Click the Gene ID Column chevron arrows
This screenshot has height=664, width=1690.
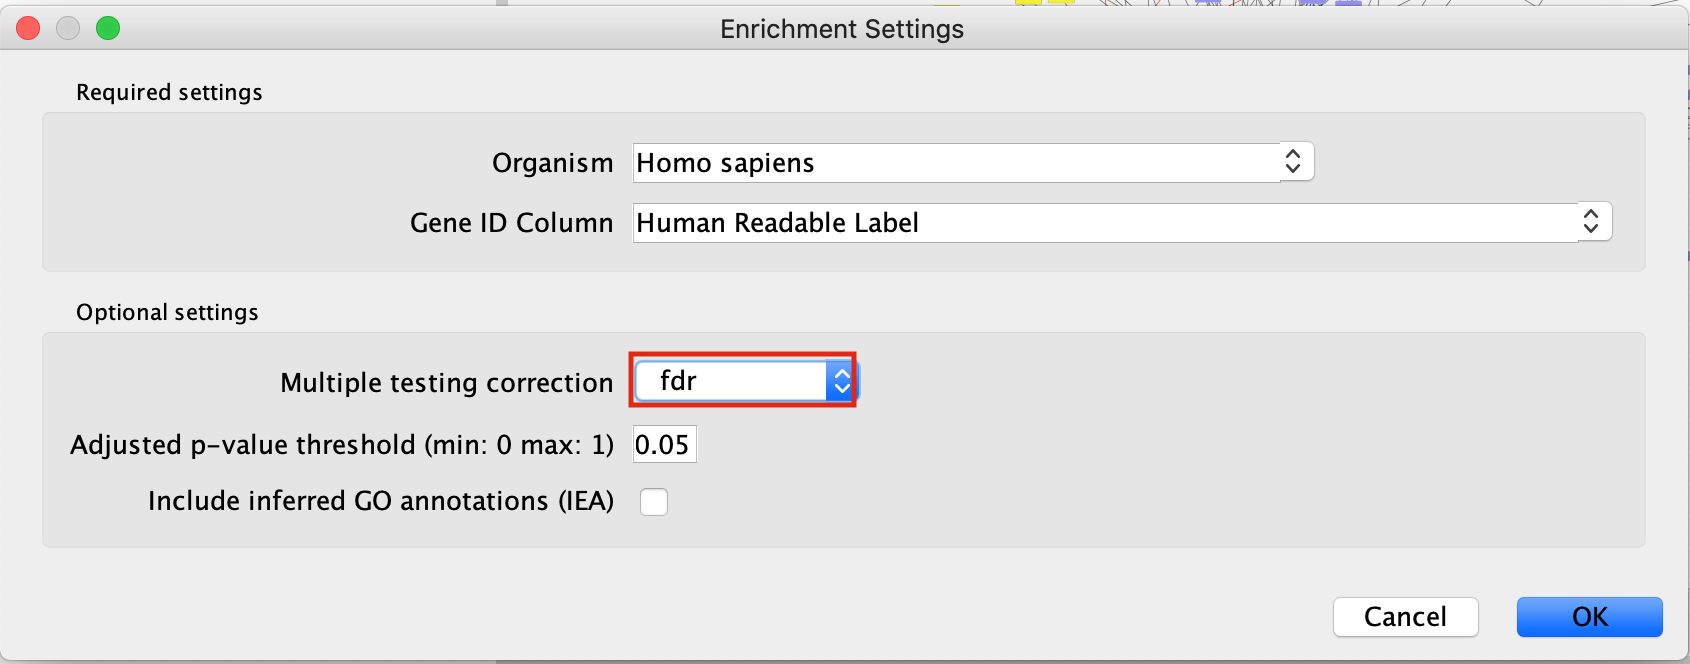click(x=1591, y=222)
